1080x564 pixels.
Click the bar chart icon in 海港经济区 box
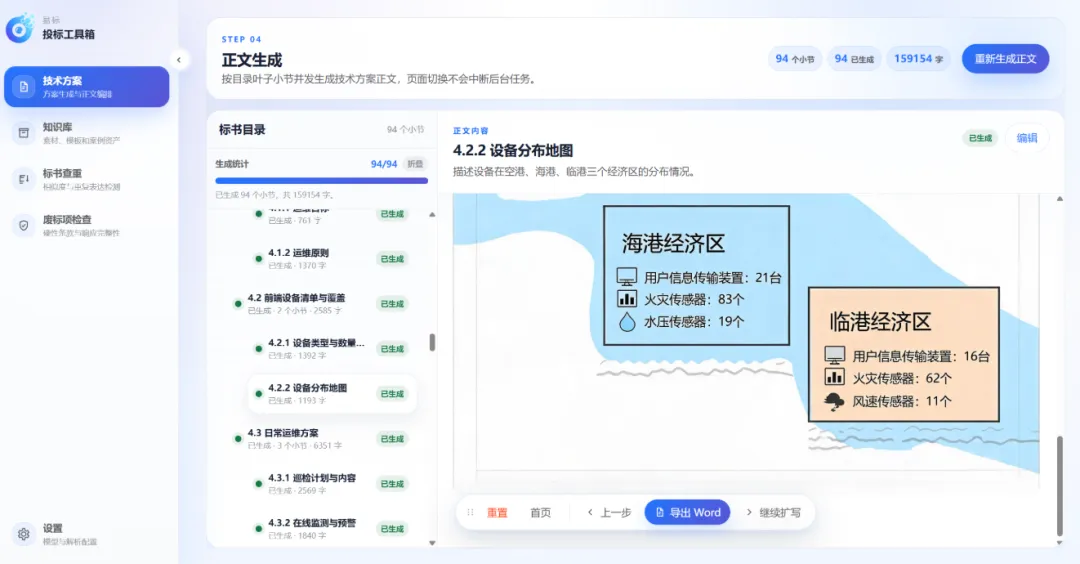click(x=627, y=299)
